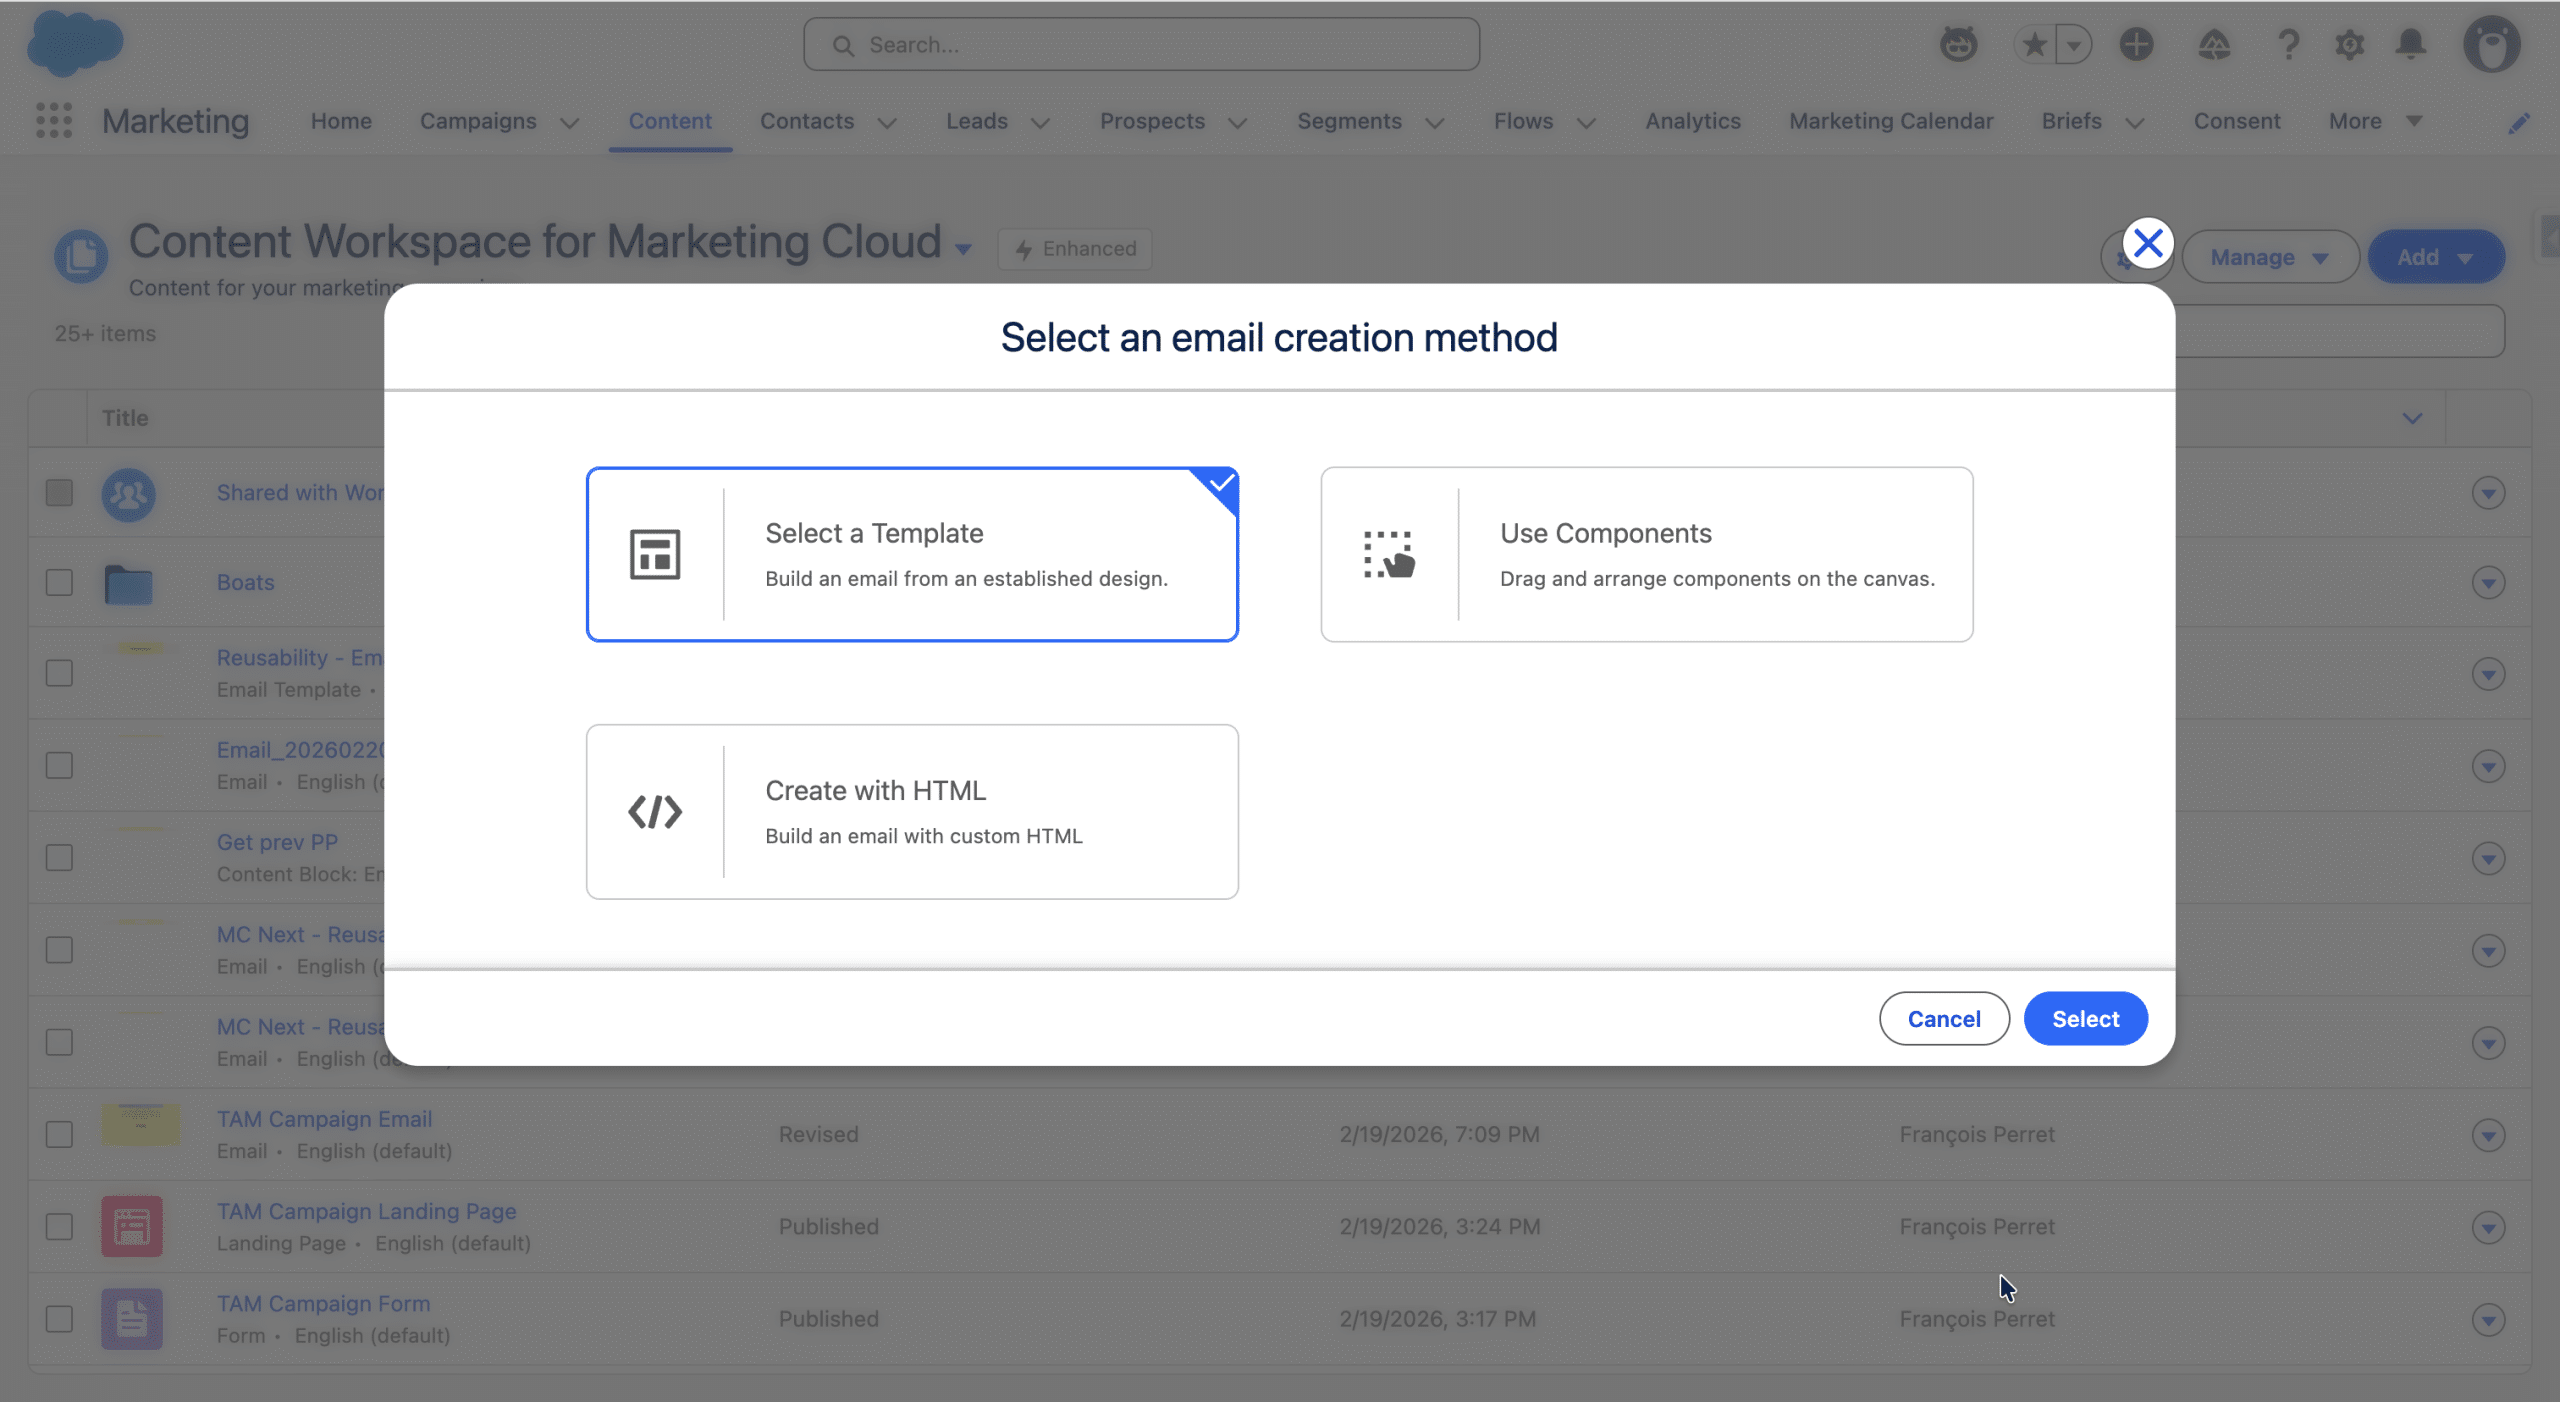The width and height of the screenshot is (2560, 1402).
Task: Open the notifications bell
Action: coord(2411,45)
